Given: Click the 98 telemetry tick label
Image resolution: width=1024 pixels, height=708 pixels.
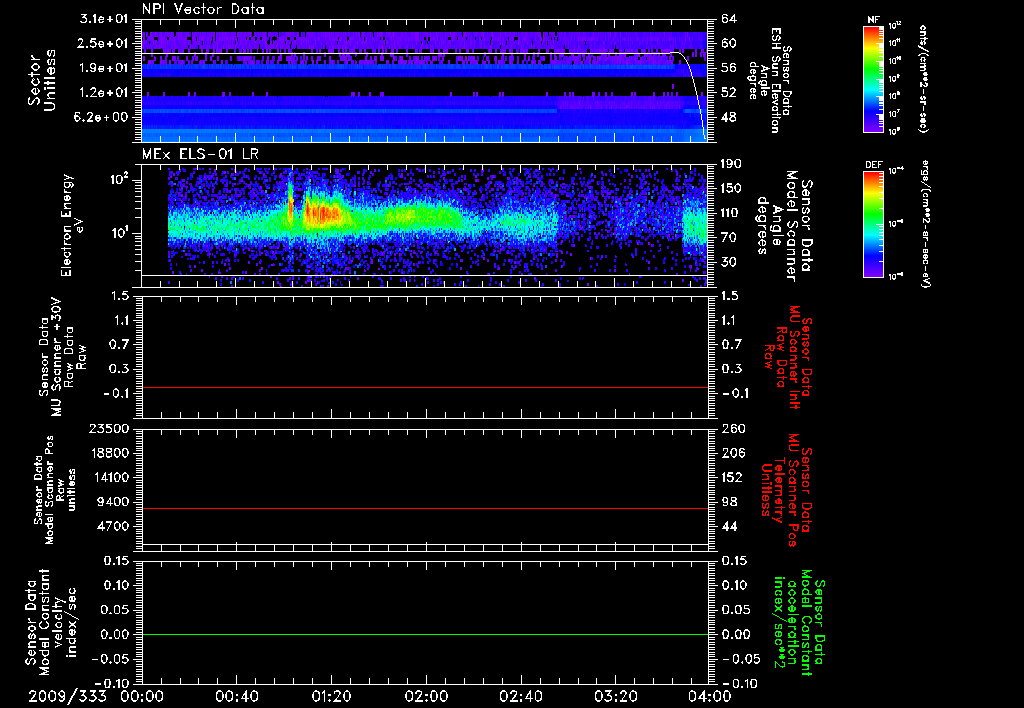Looking at the screenshot, I should pos(729,502).
